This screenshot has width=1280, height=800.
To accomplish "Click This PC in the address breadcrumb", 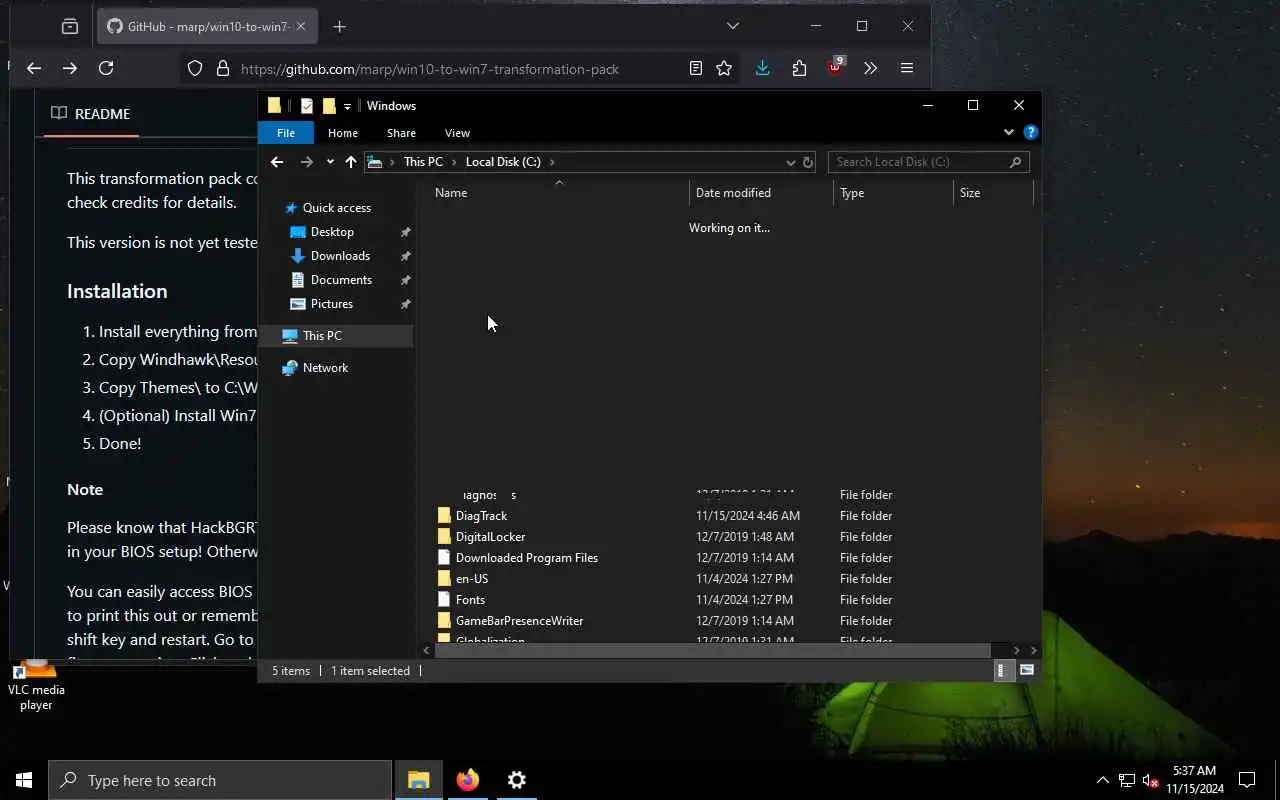I will (423, 162).
